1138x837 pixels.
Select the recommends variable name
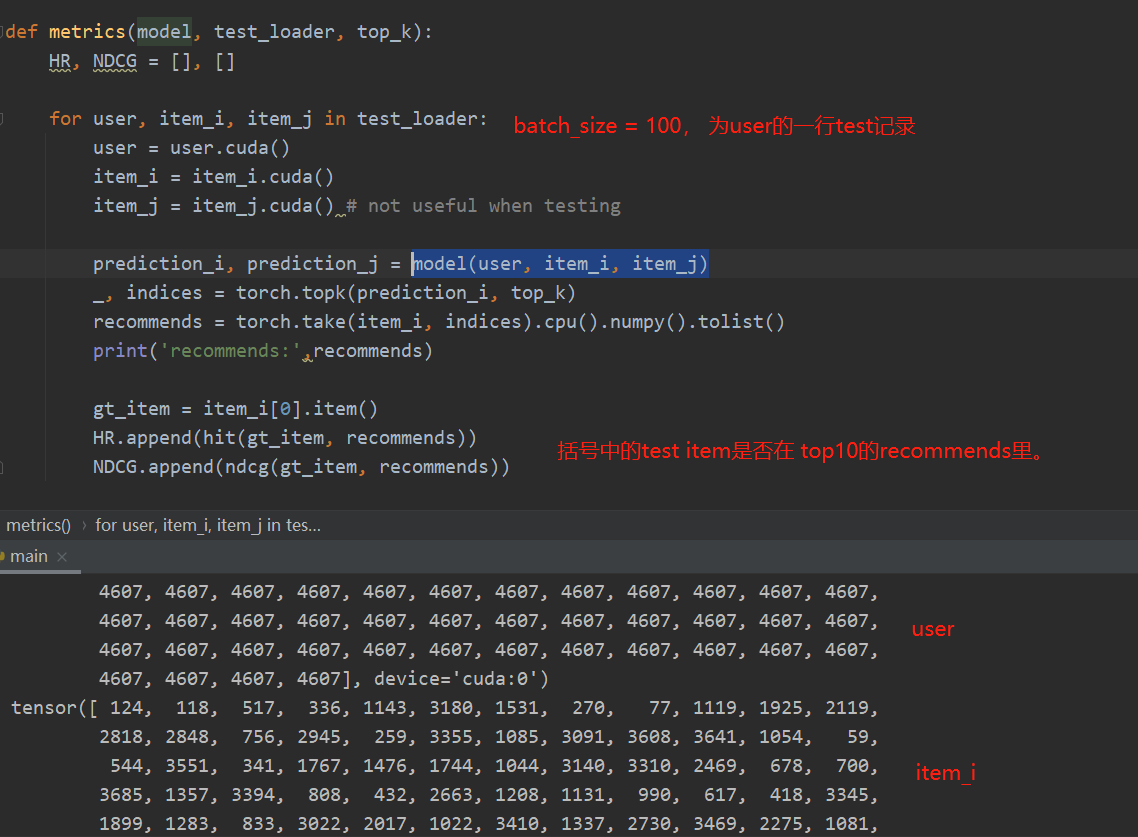click(146, 321)
